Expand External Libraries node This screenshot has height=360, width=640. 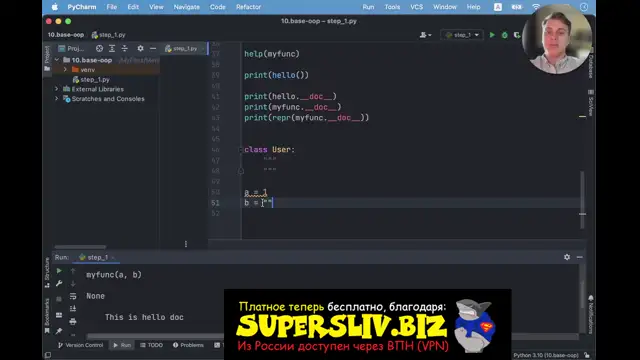coord(56,89)
